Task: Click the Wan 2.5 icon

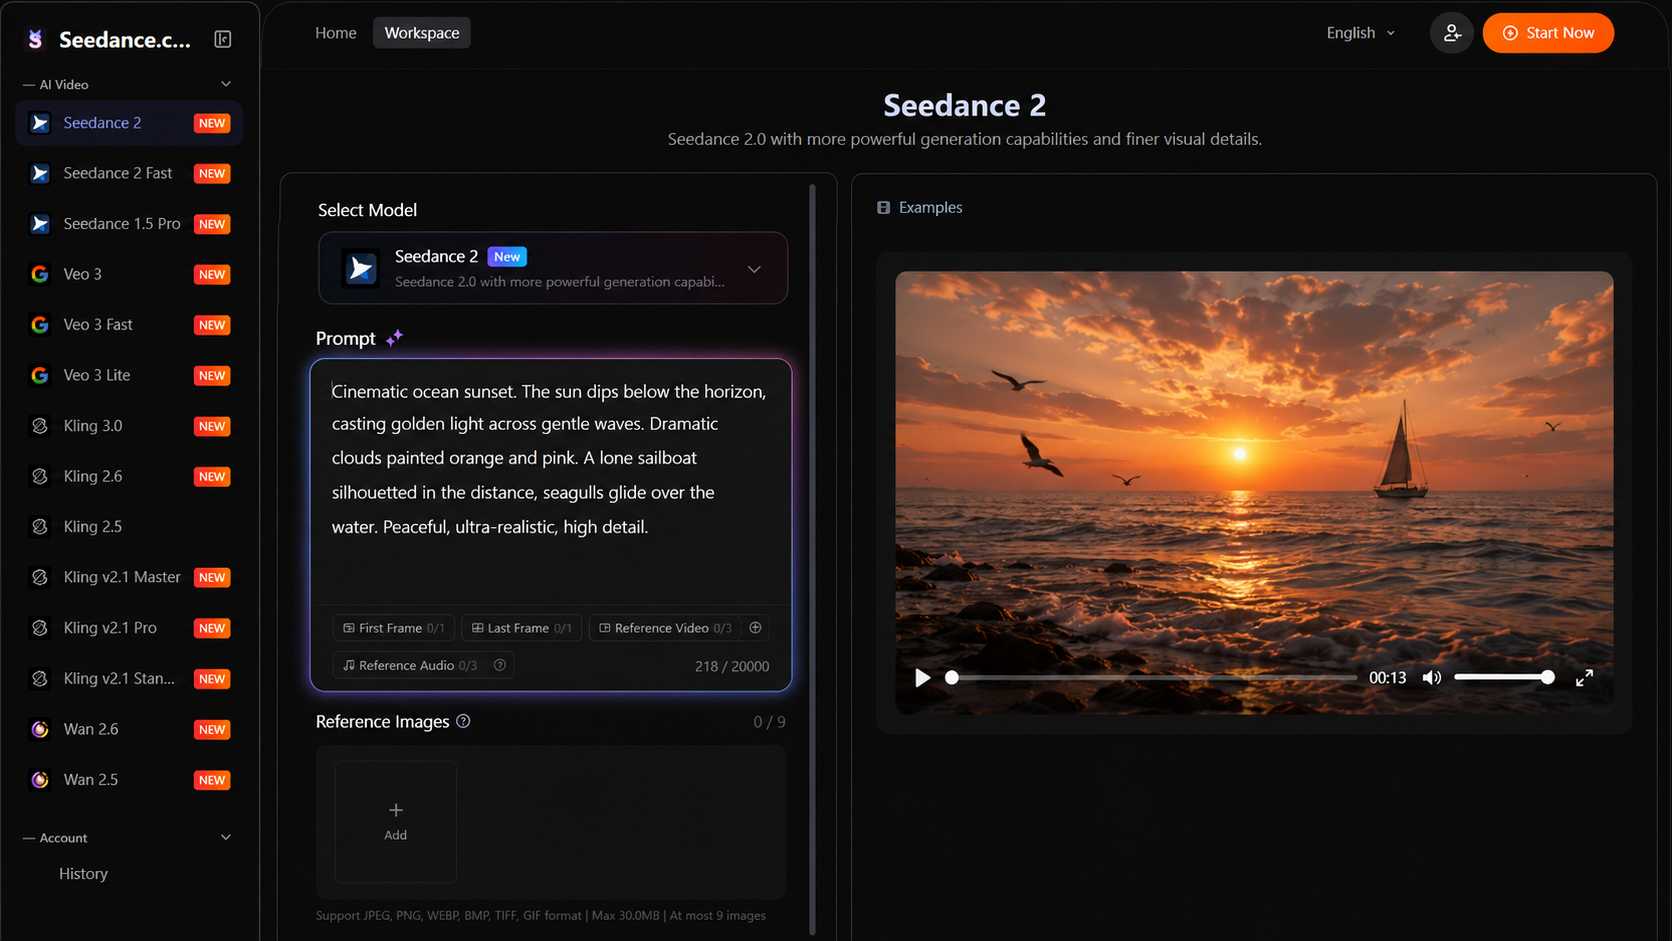Action: click(40, 780)
